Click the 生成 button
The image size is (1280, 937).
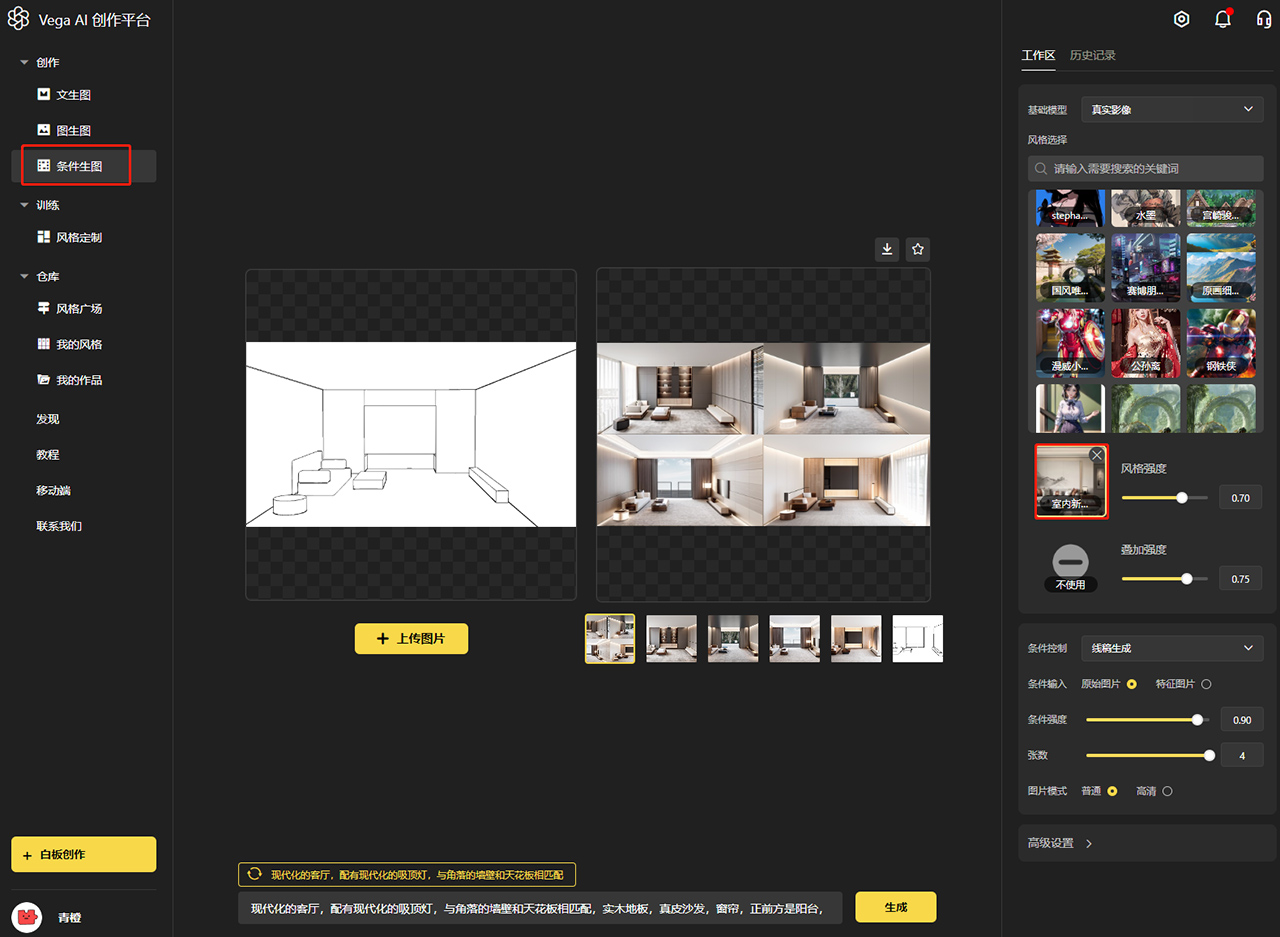pos(896,907)
